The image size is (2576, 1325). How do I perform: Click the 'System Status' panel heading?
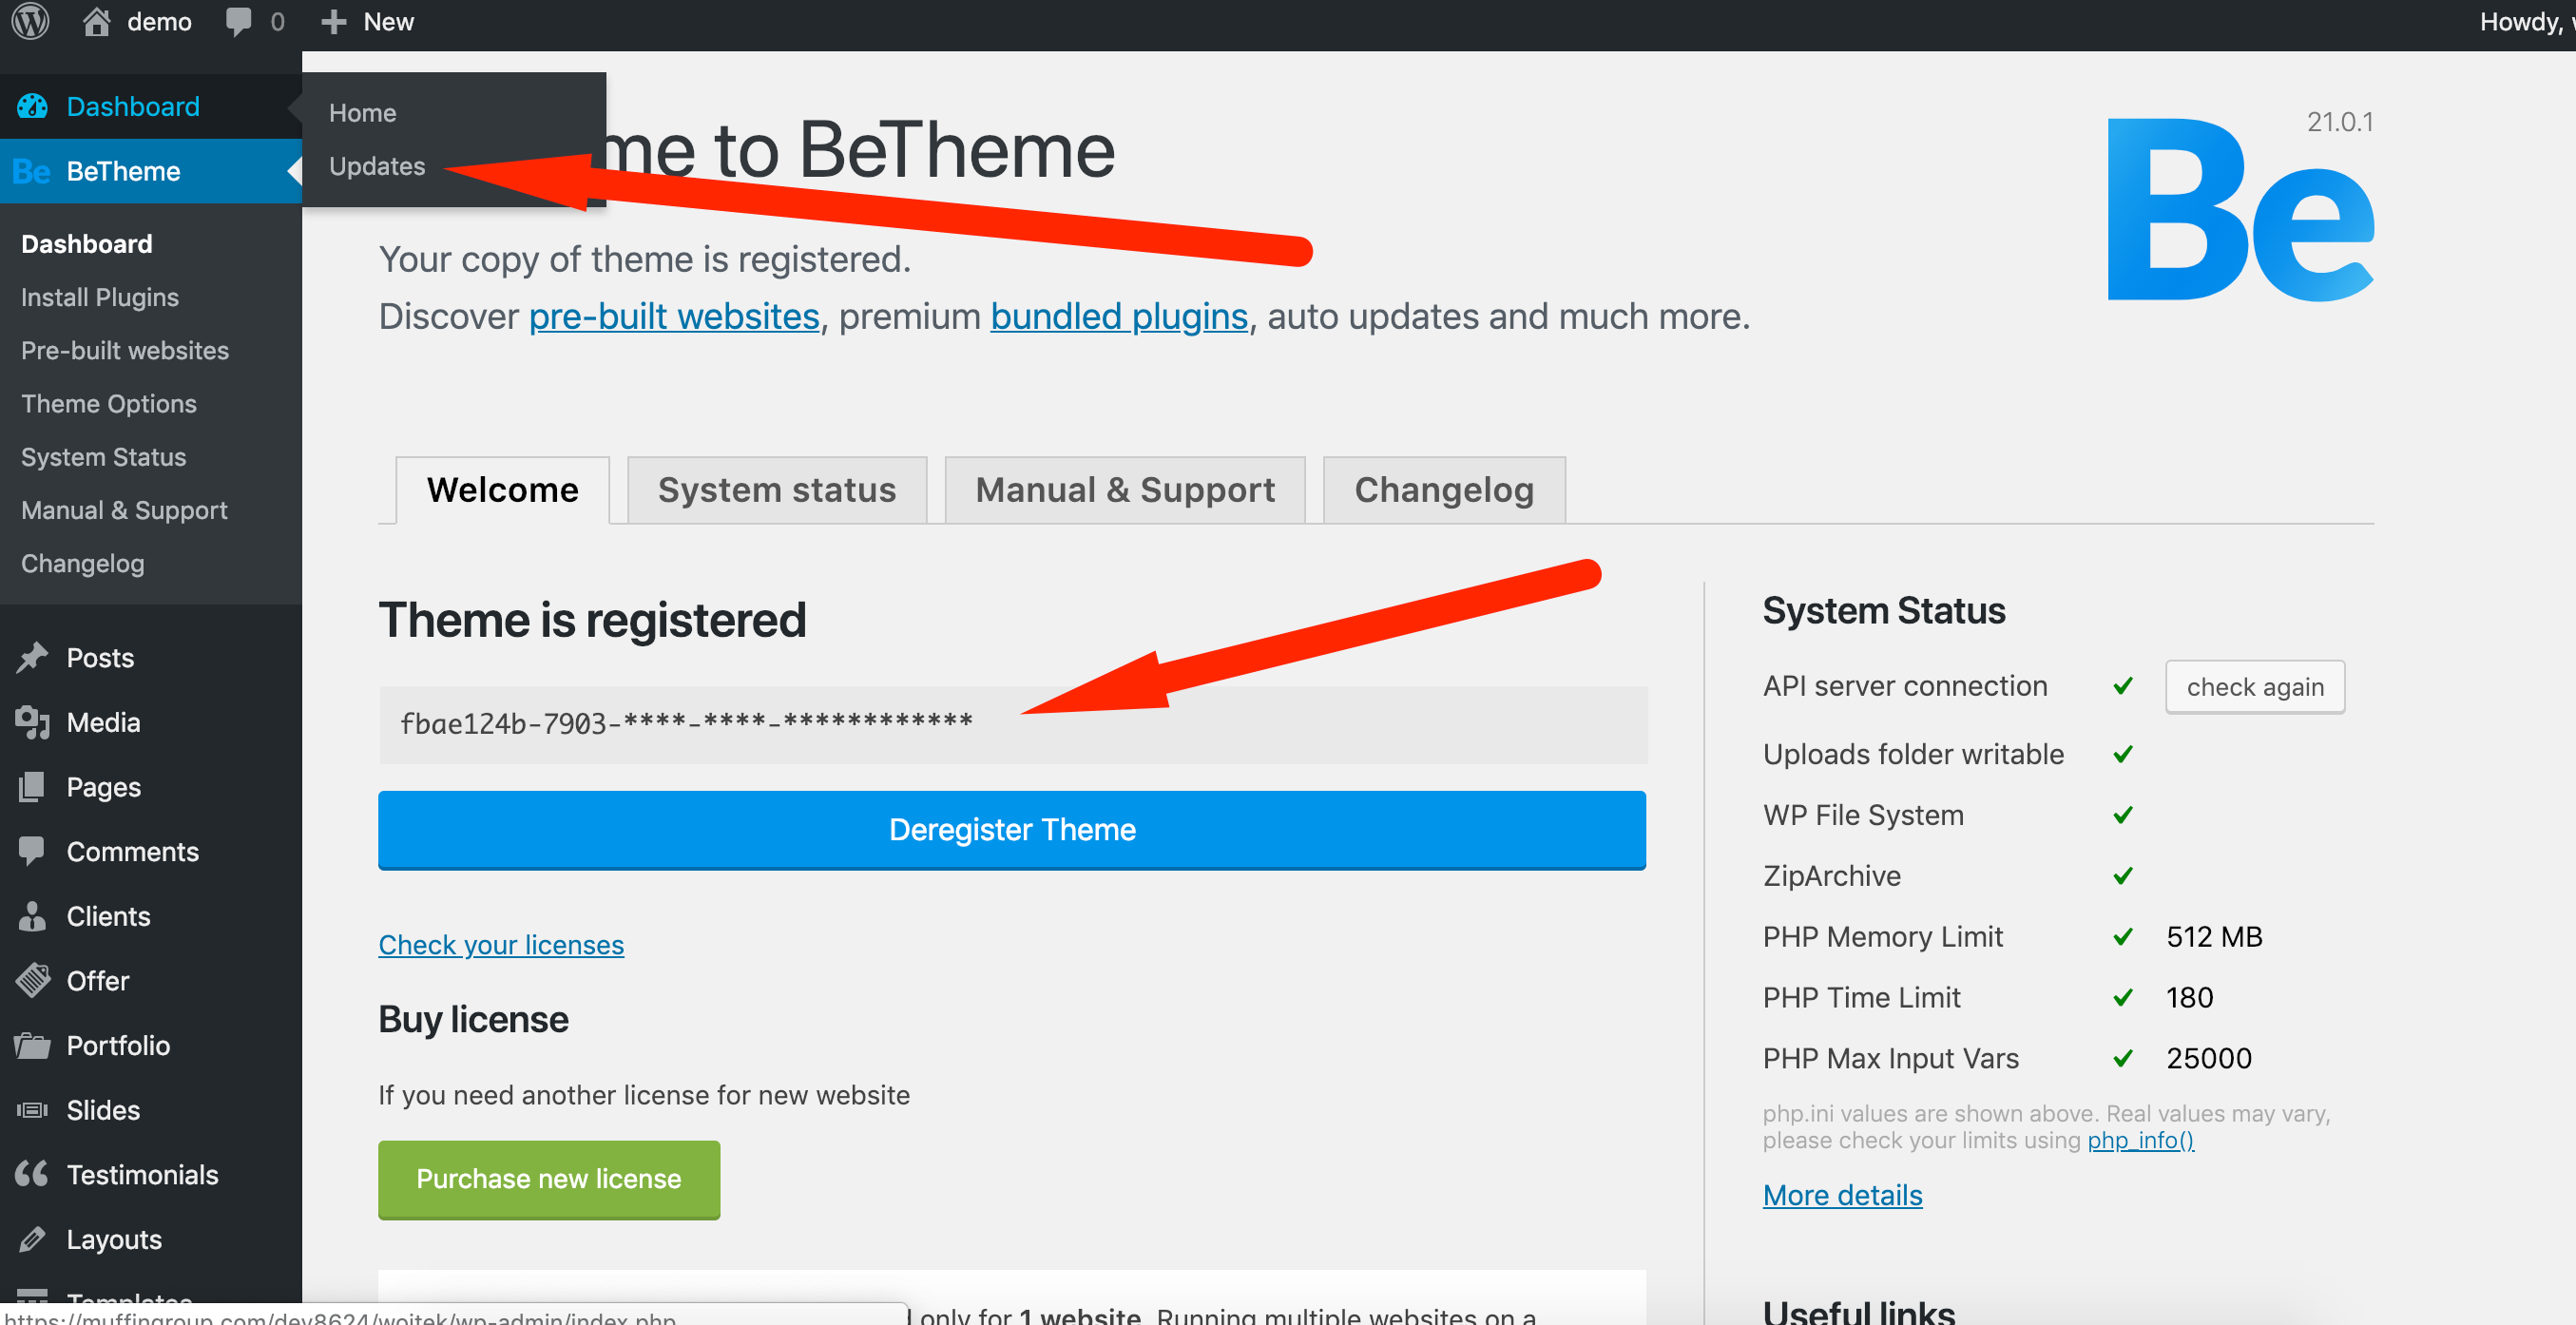tap(1884, 610)
